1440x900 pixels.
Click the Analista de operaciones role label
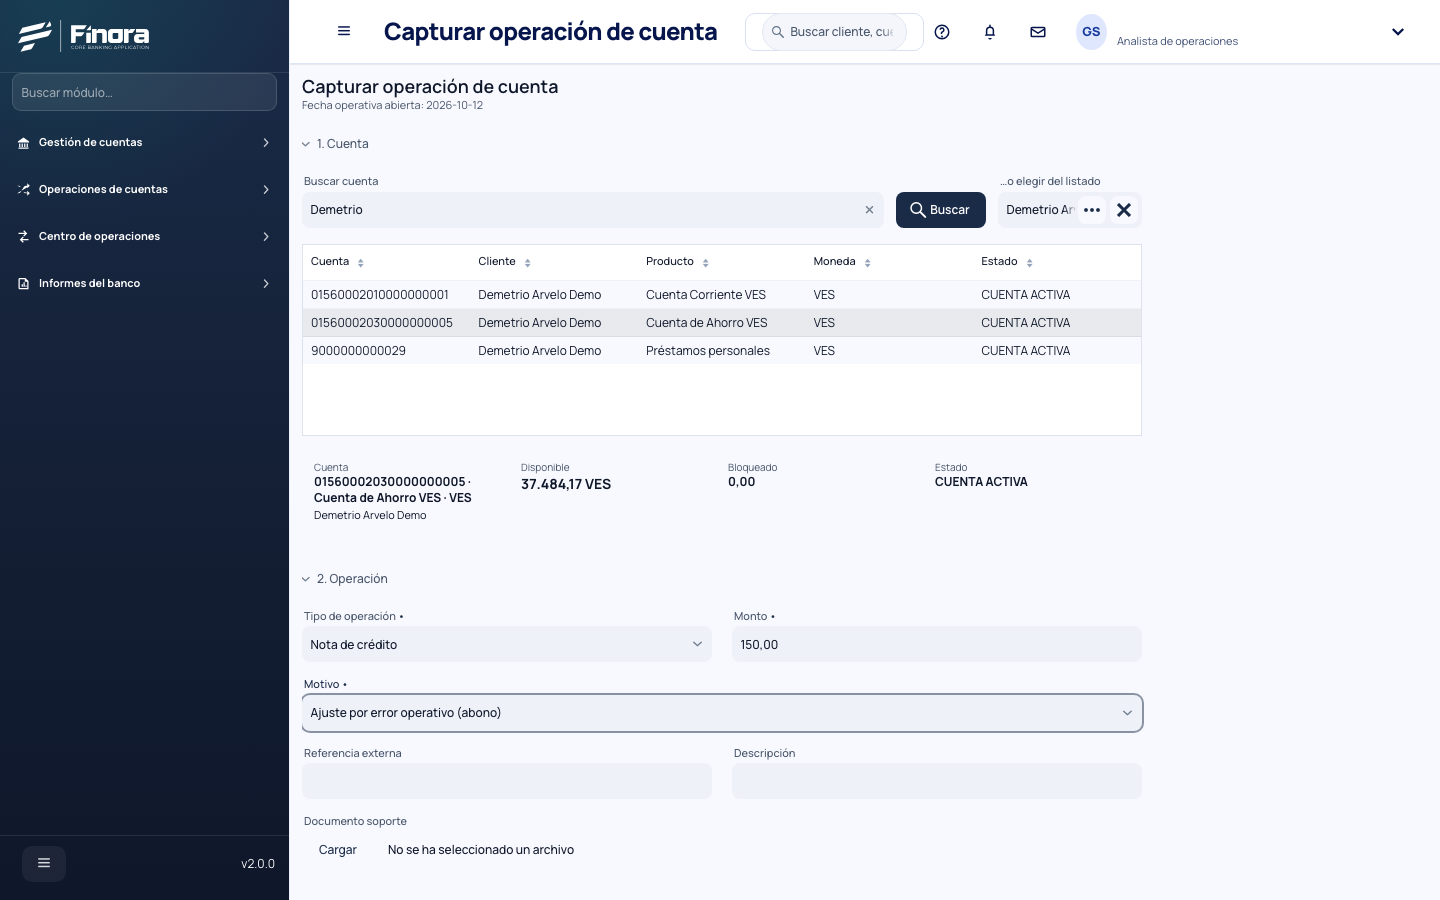tap(1177, 41)
